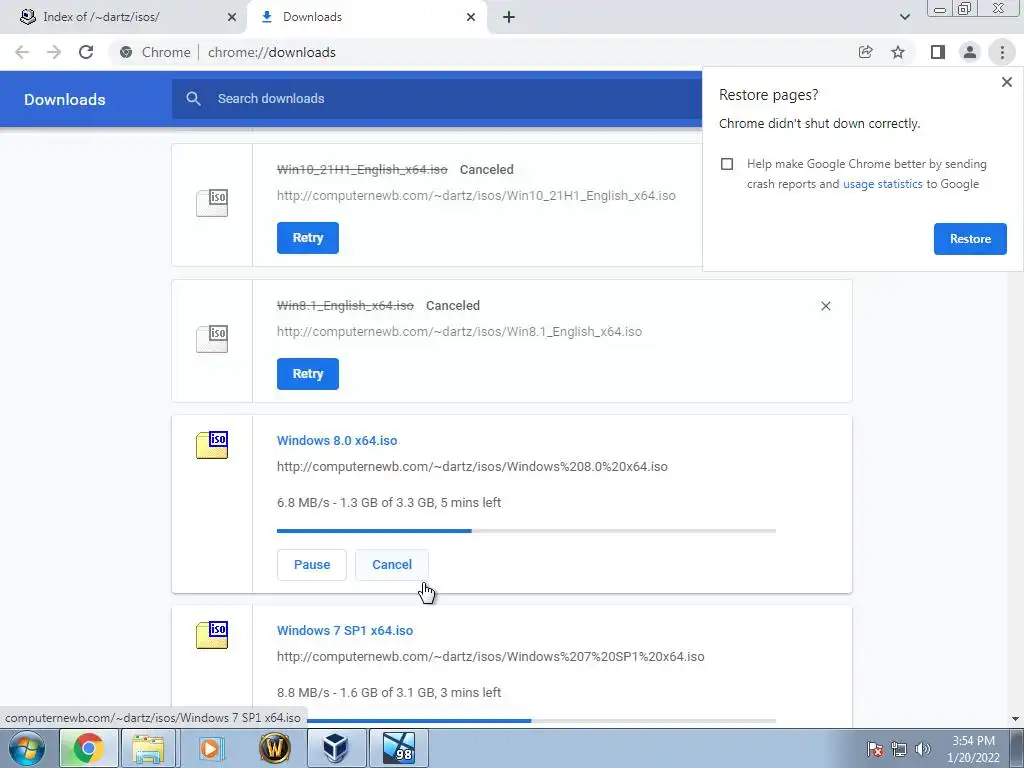Click the browser forward arrow
Screen dimensions: 1024x768
(x=54, y=52)
